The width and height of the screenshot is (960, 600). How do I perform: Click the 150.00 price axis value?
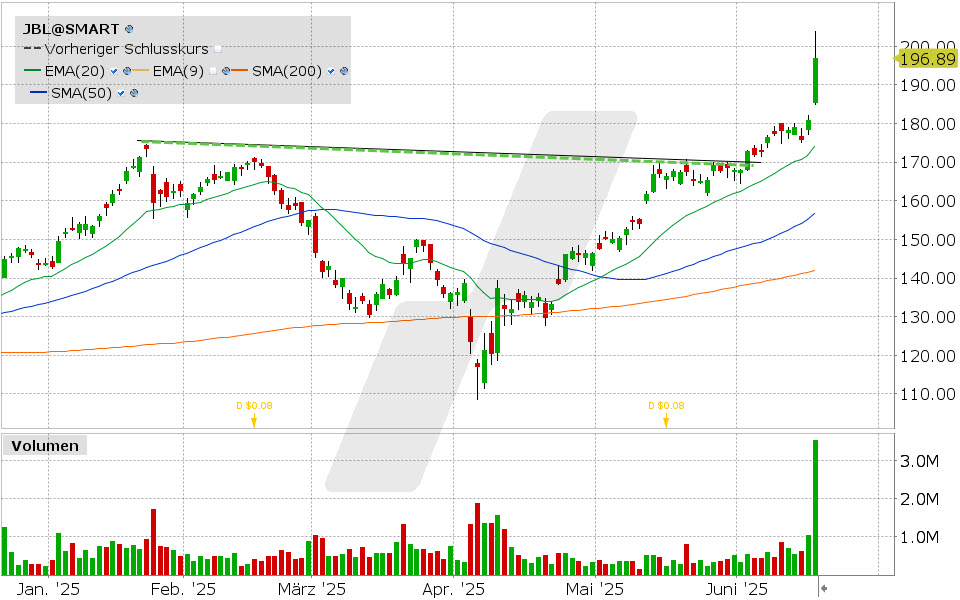coord(928,240)
